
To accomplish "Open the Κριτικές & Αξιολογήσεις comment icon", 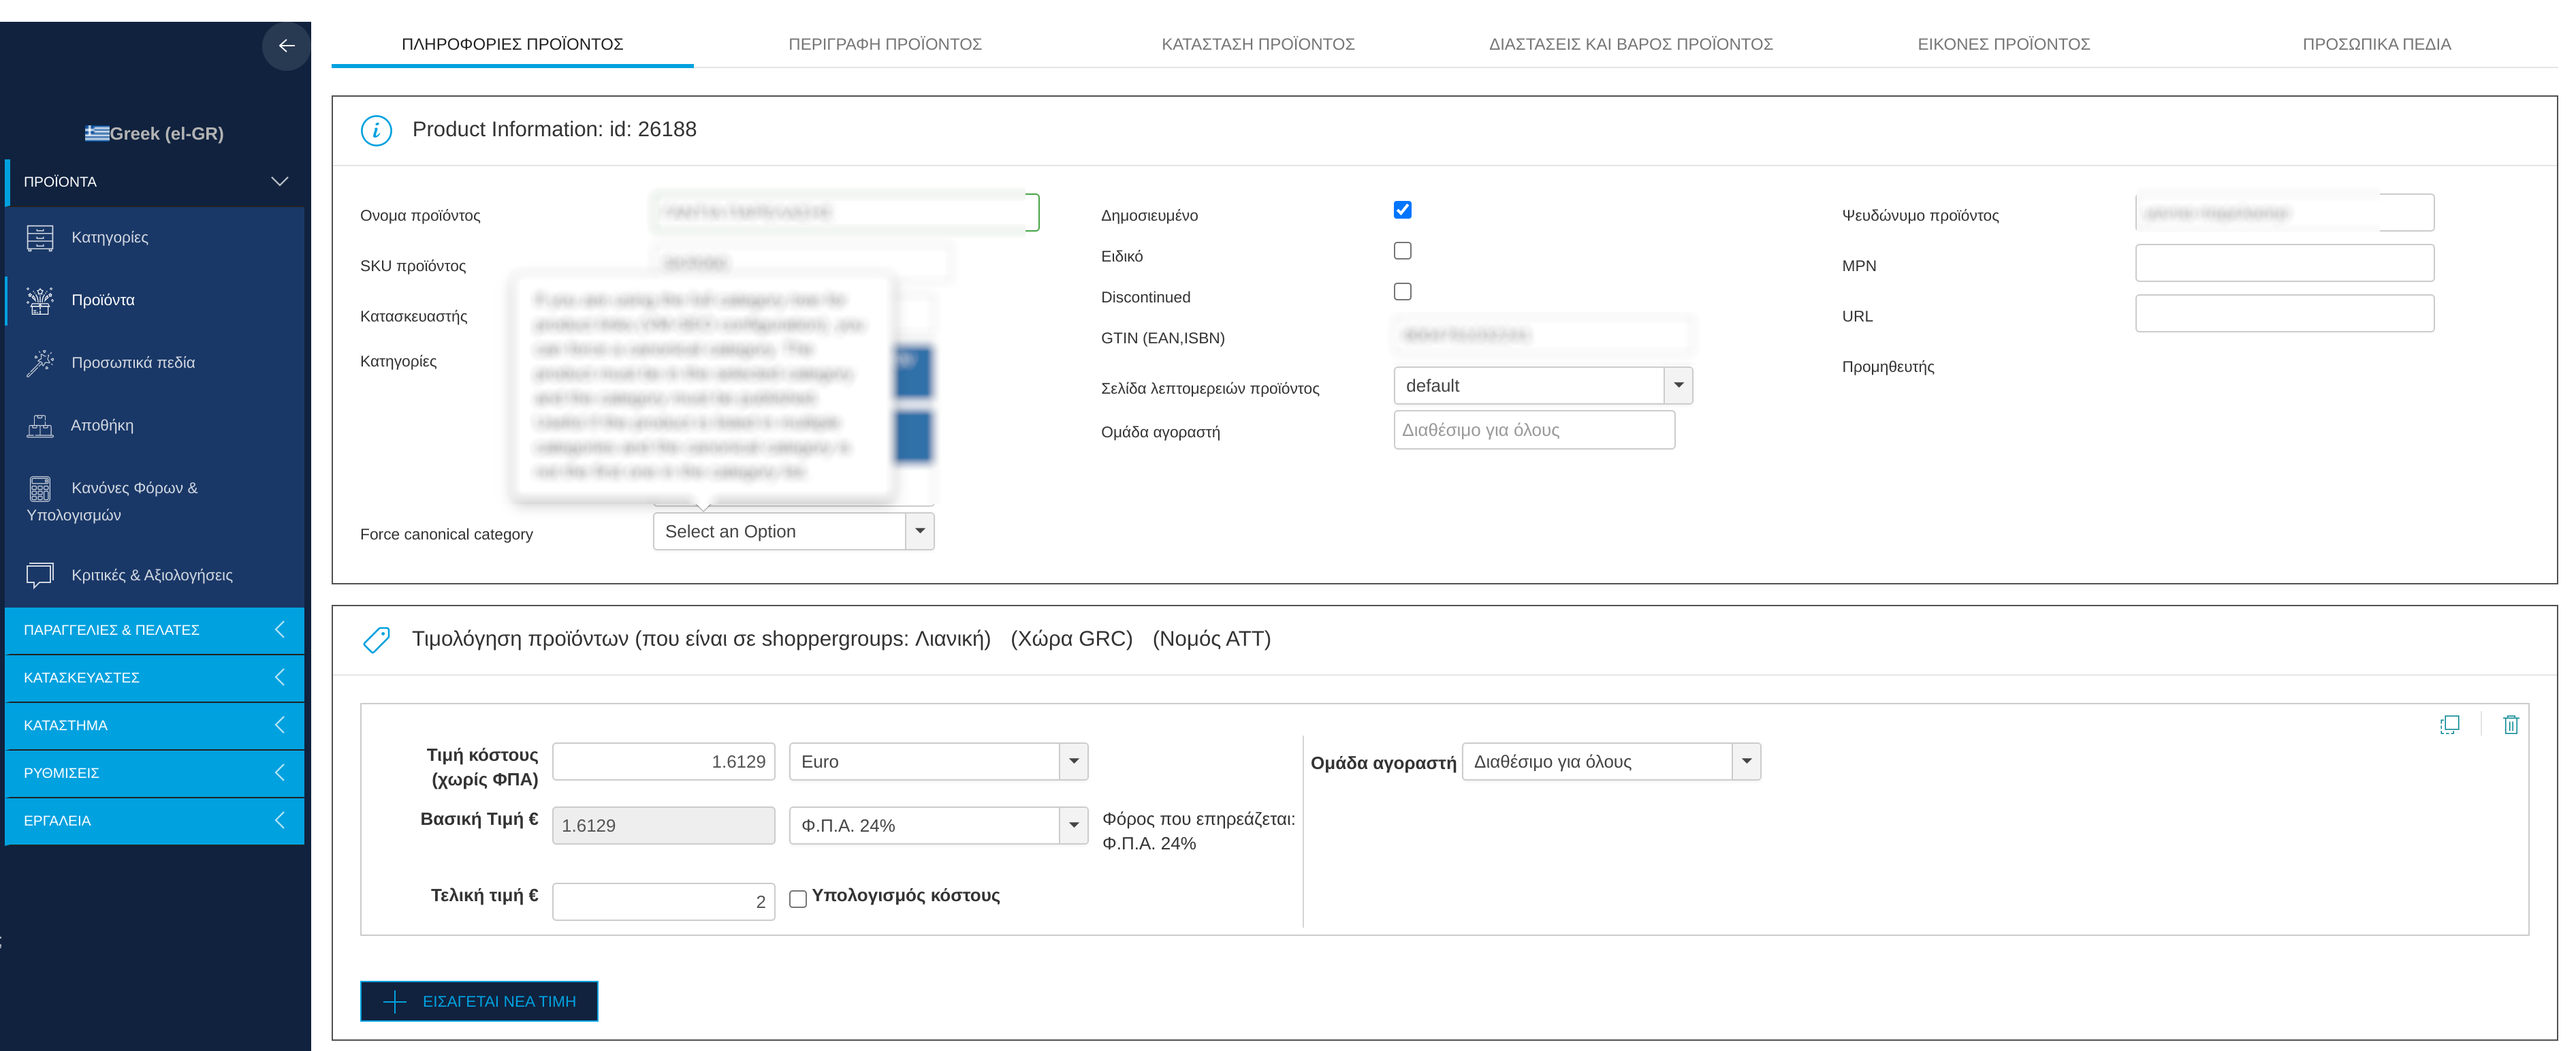I will point(40,575).
